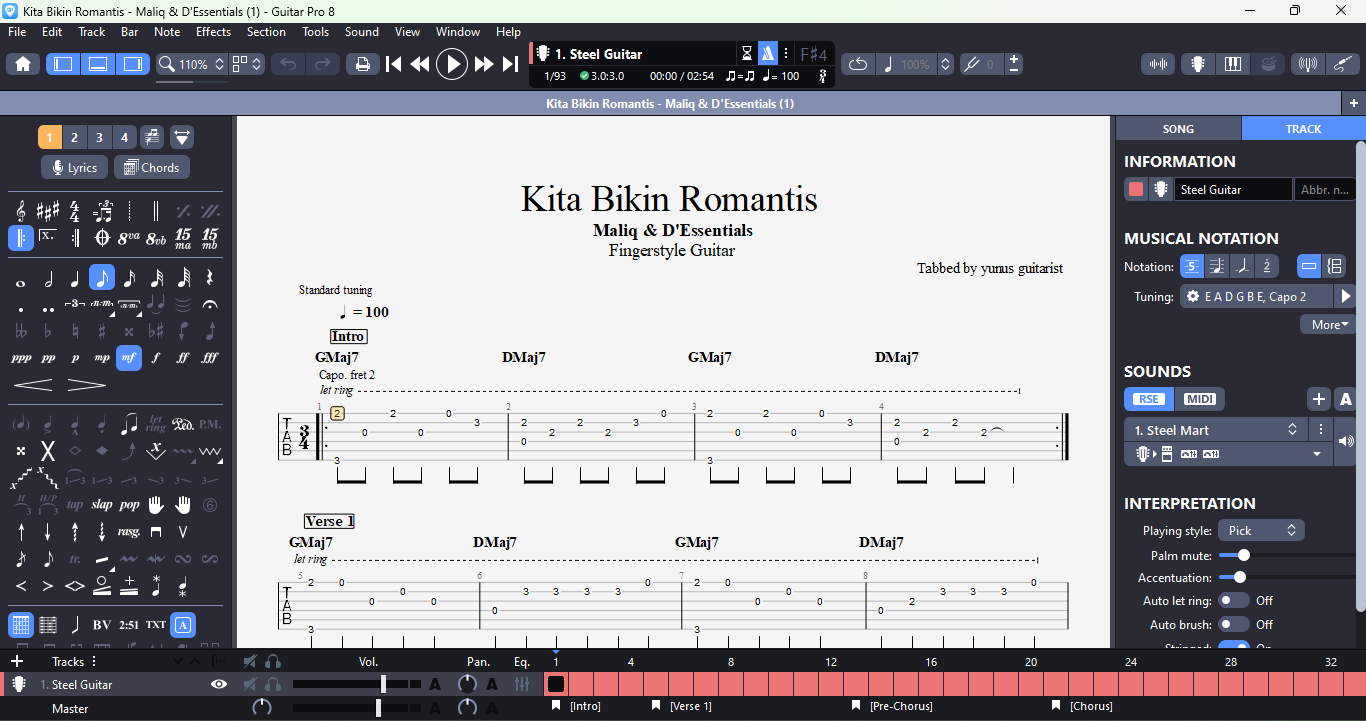Screen dimensions: 1366x721
Task: Add rasgueado effect
Action: point(129,532)
